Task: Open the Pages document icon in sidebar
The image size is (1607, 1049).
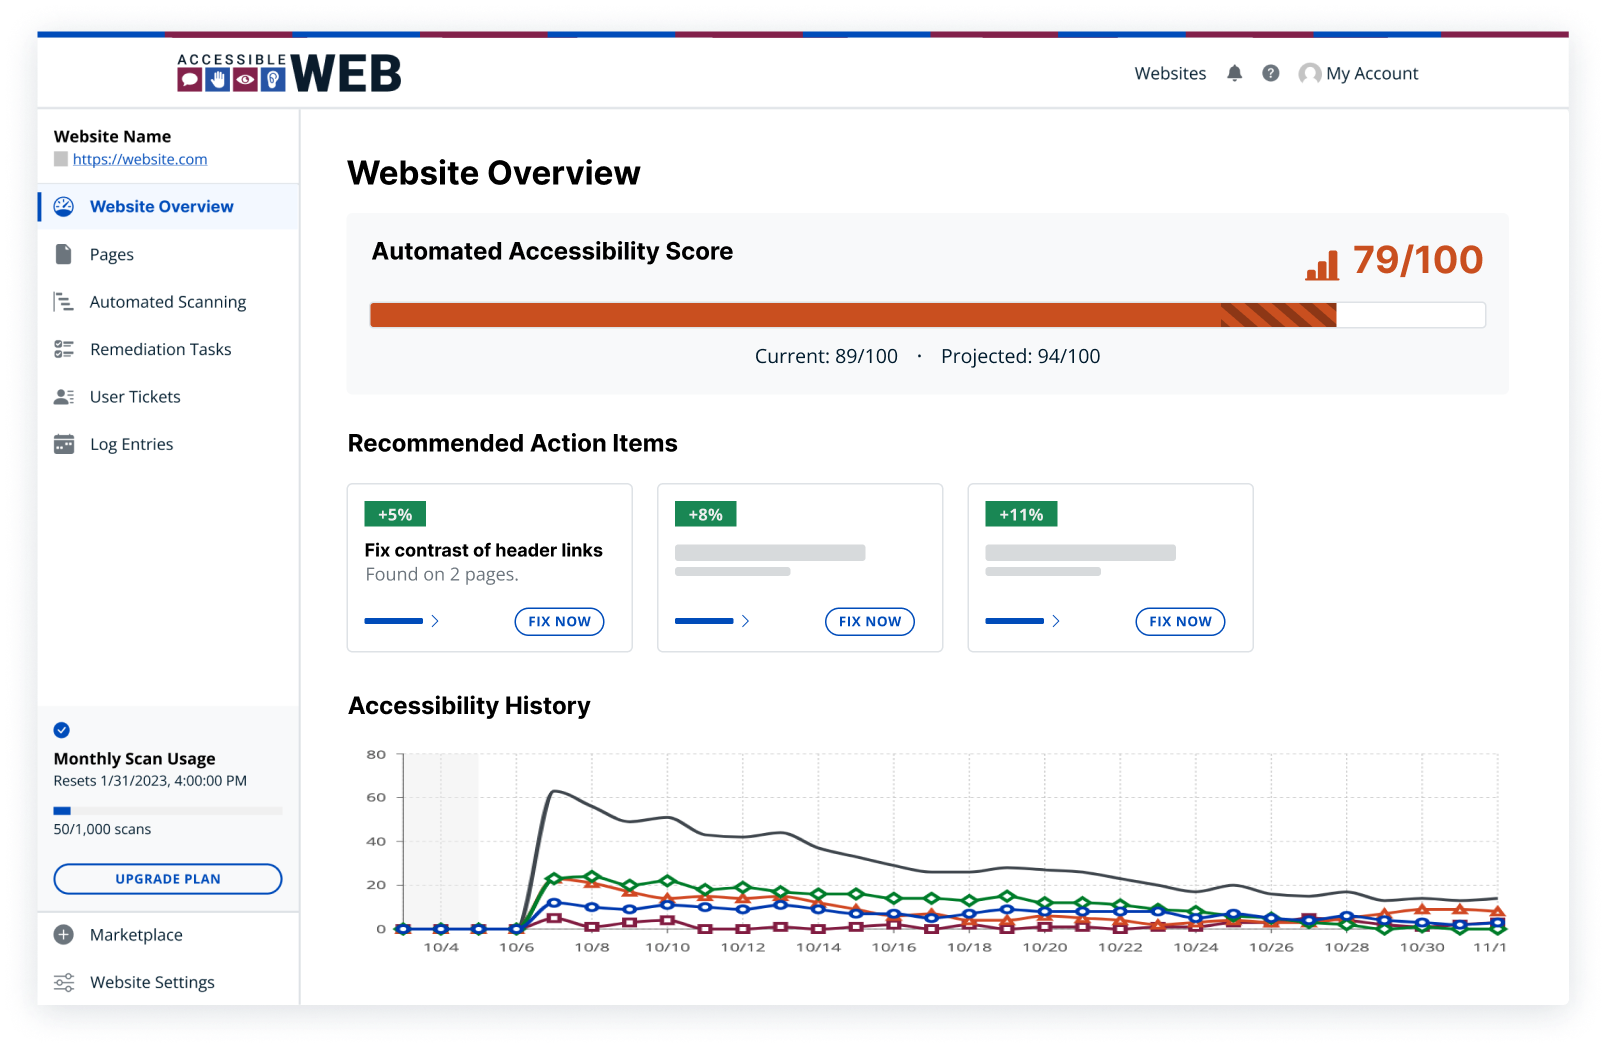Action: 63,254
